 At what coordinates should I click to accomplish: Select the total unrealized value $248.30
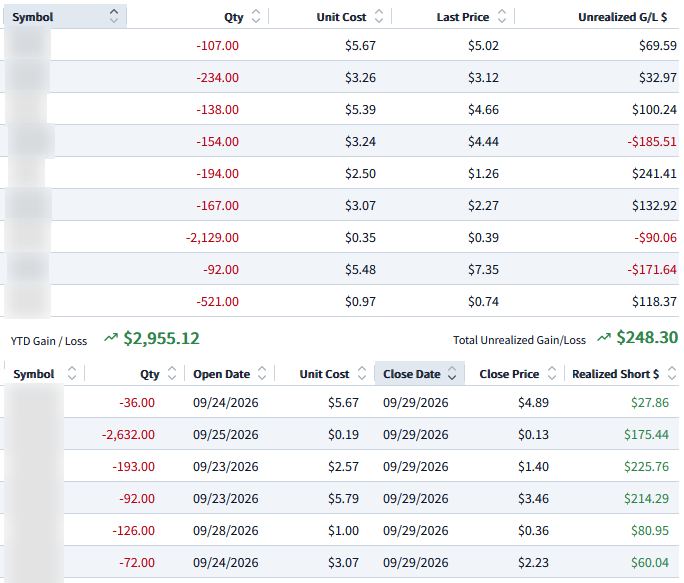pyautogui.click(x=647, y=337)
